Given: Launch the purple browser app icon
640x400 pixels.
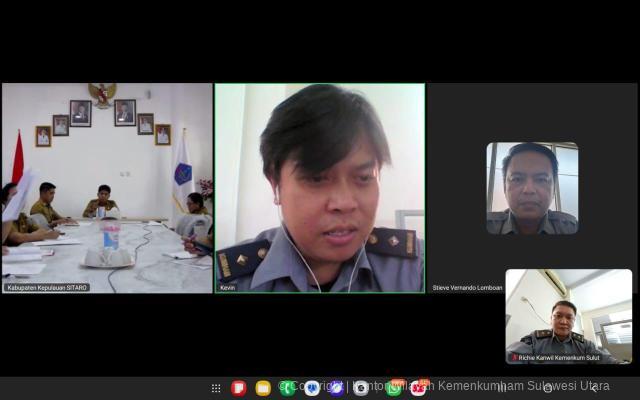Looking at the screenshot, I should tap(336, 388).
